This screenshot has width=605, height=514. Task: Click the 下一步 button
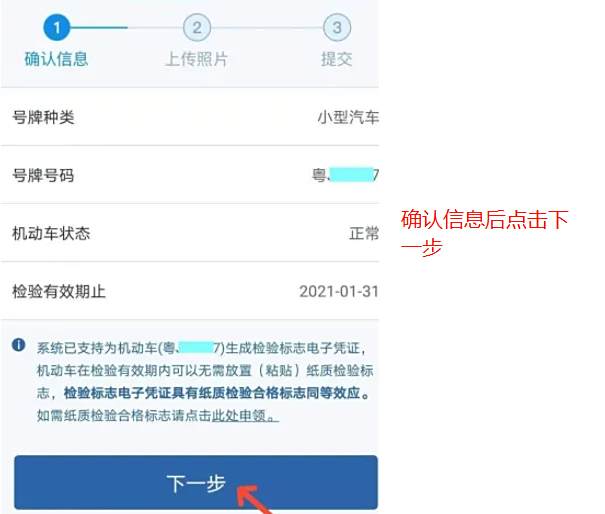click(x=196, y=482)
